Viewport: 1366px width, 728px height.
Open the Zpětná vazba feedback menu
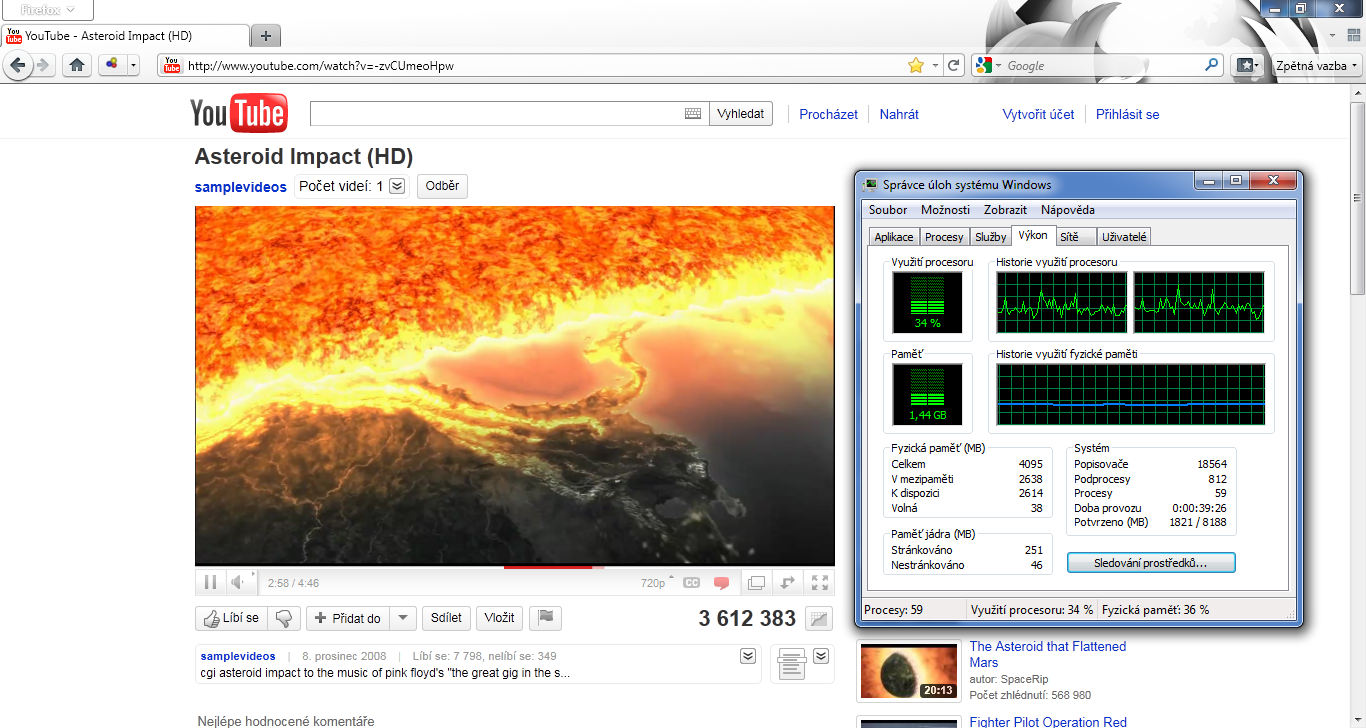(1317, 65)
